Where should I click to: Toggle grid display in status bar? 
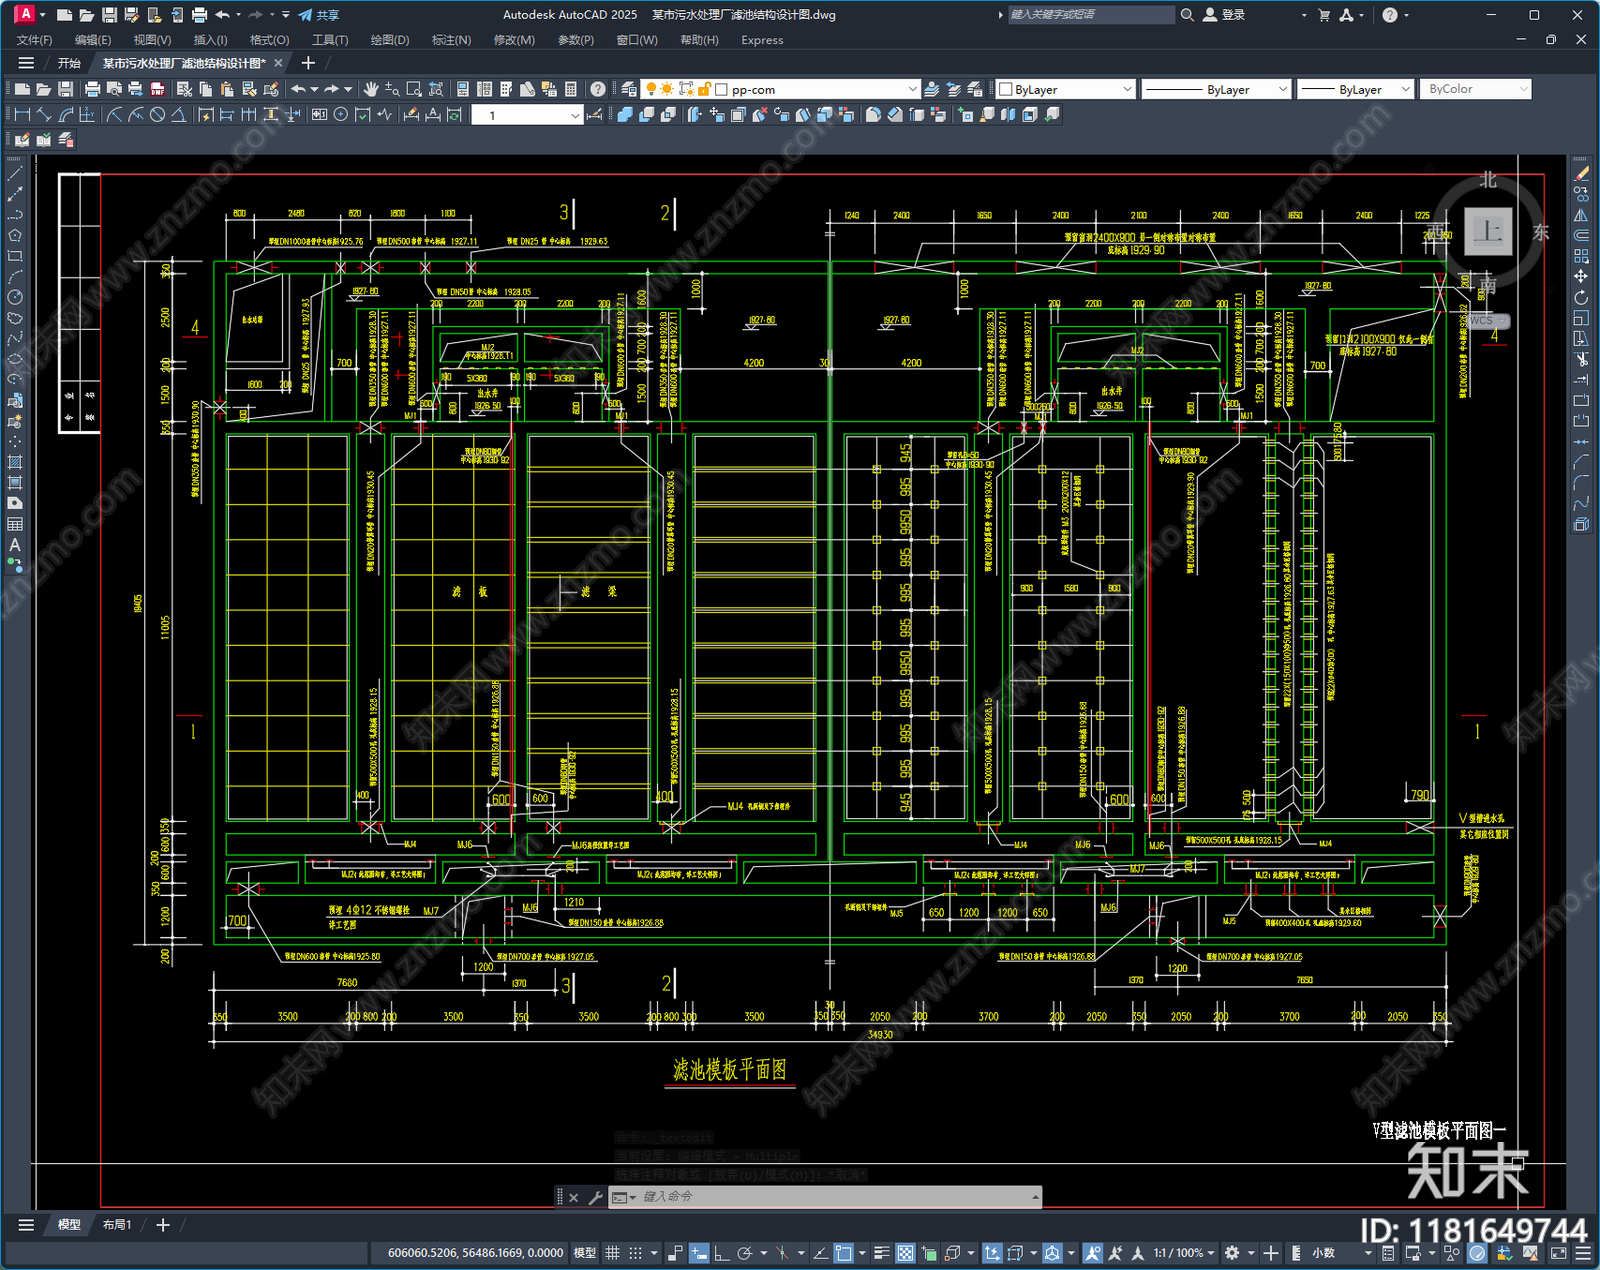coord(613,1253)
